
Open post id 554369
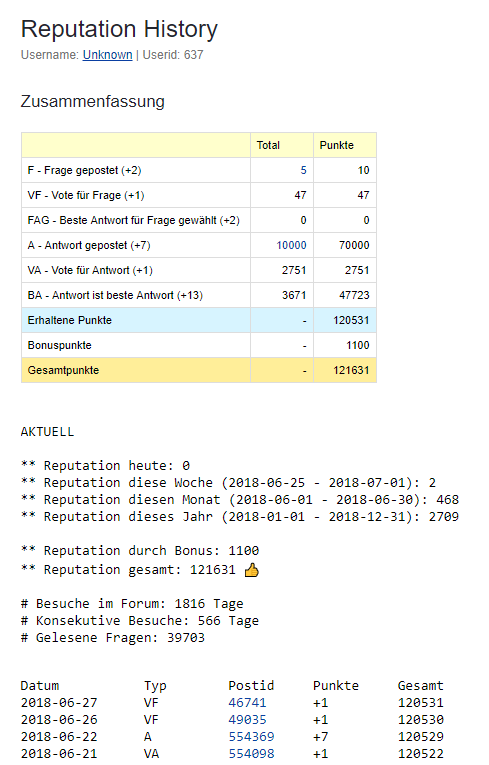251,737
